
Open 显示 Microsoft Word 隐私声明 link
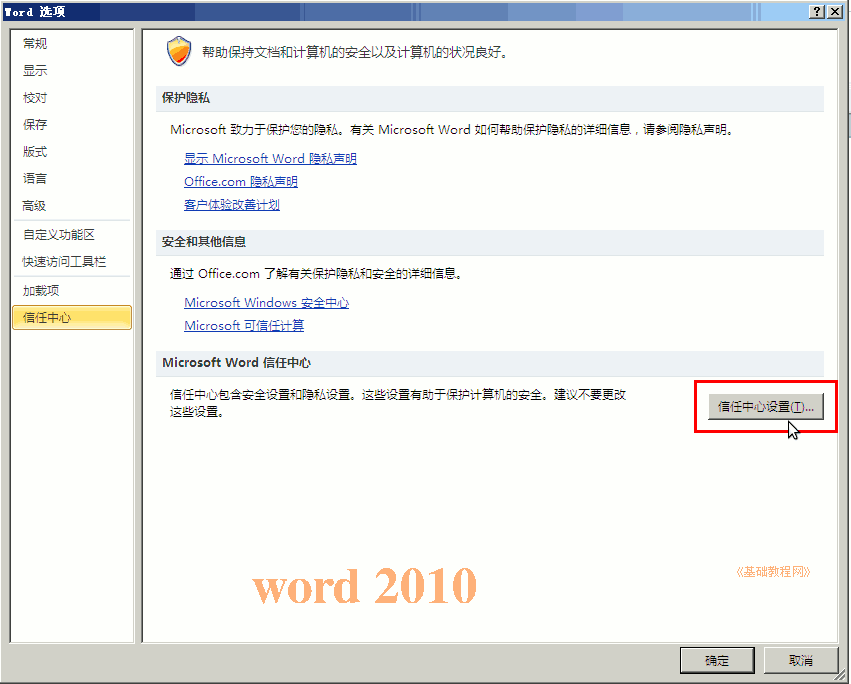(x=270, y=159)
